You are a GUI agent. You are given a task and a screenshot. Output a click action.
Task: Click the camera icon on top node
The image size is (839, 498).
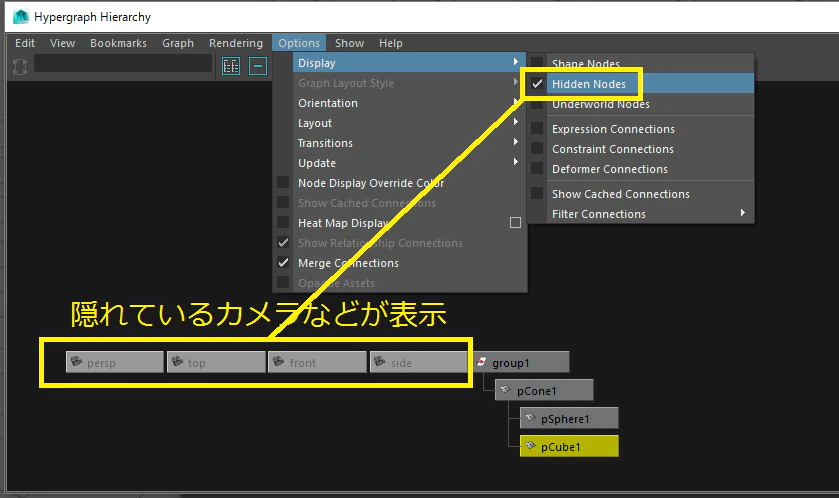point(178,362)
